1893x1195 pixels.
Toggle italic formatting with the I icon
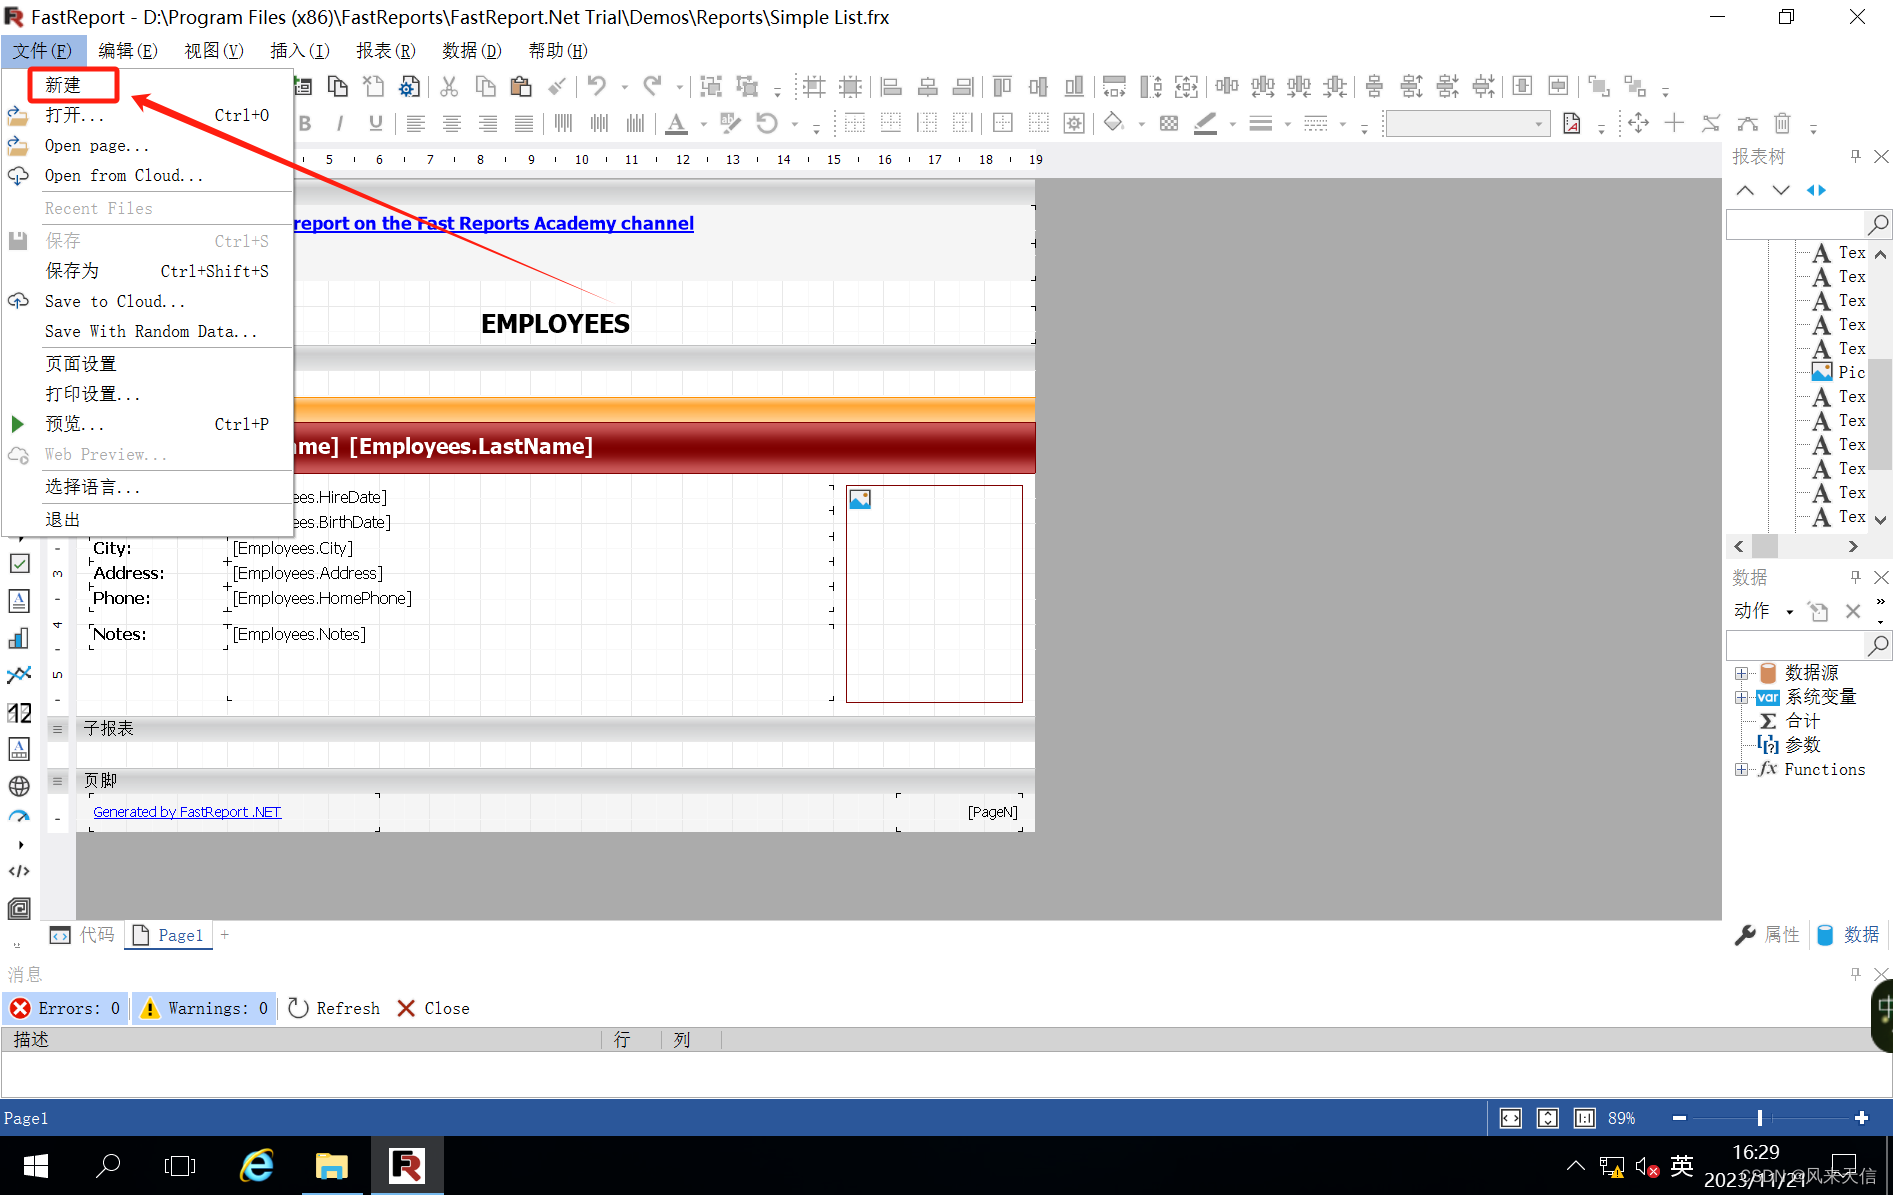pos(340,123)
